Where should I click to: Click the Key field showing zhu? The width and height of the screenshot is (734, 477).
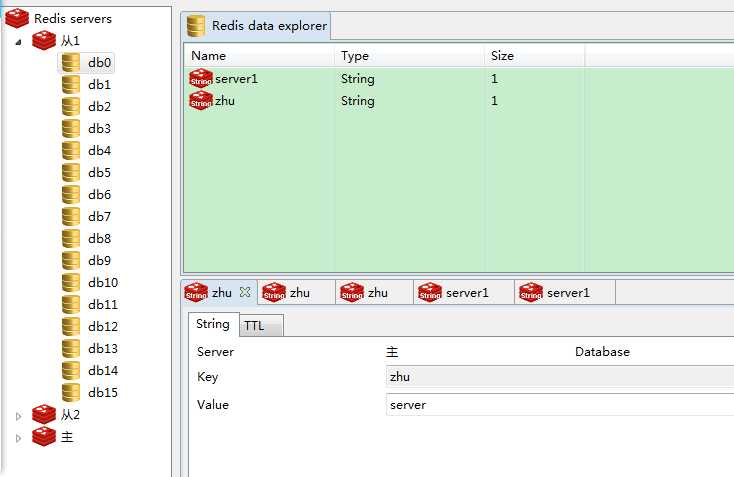pyautogui.click(x=560, y=377)
